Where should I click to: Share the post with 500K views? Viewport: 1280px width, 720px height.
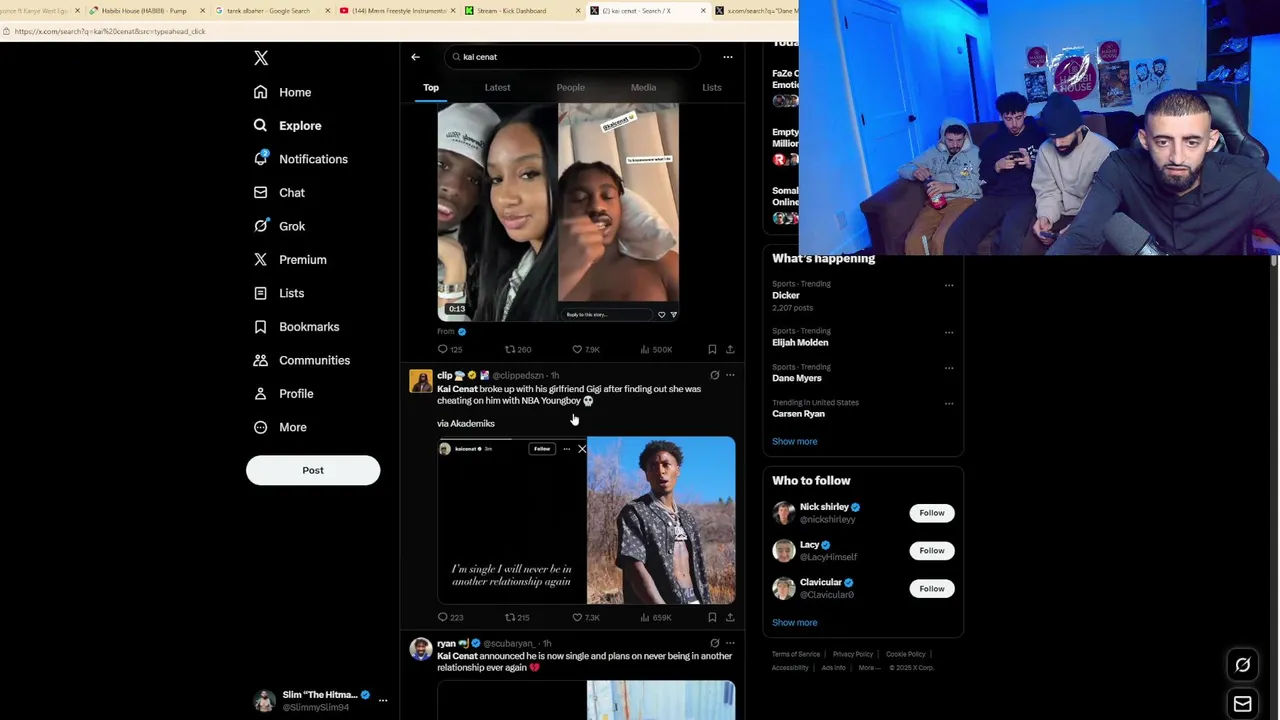730,349
